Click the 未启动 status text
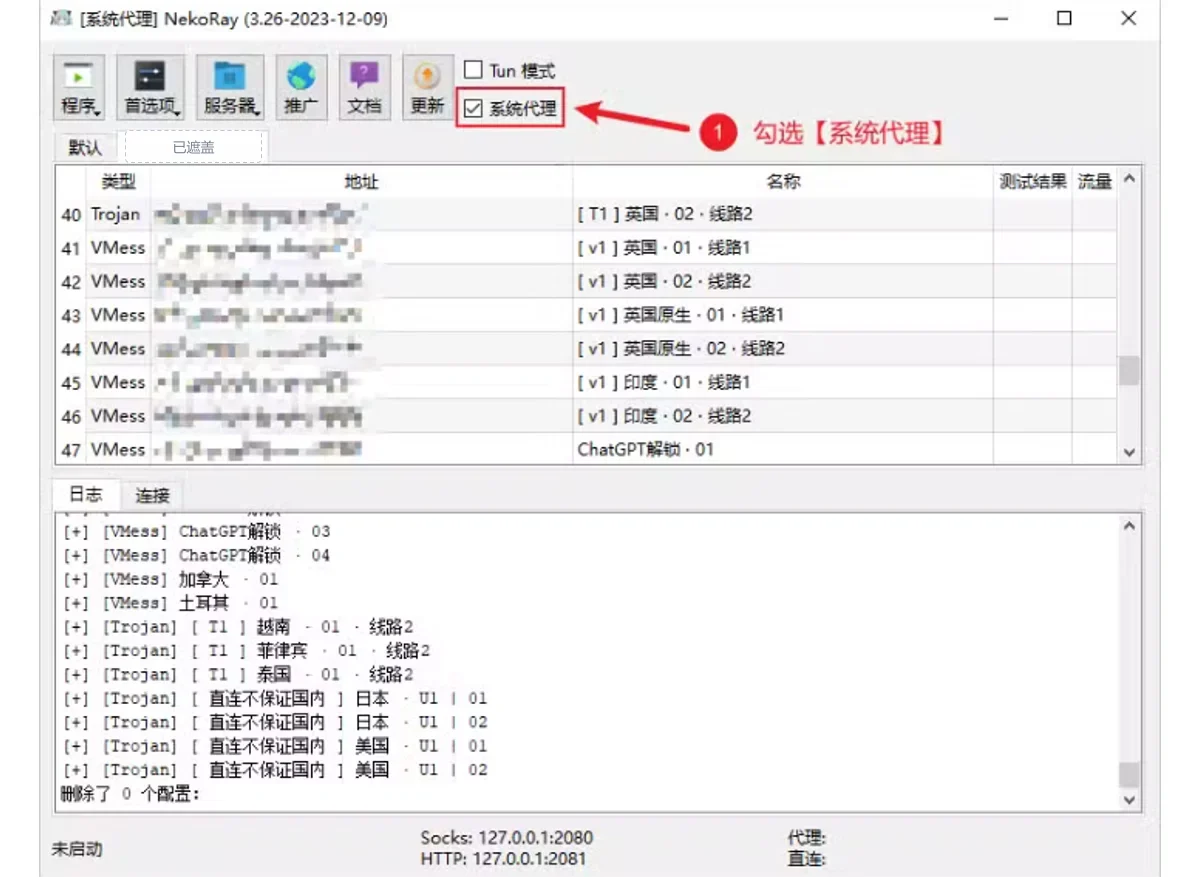Image resolution: width=1200 pixels, height=877 pixels. click(77, 849)
